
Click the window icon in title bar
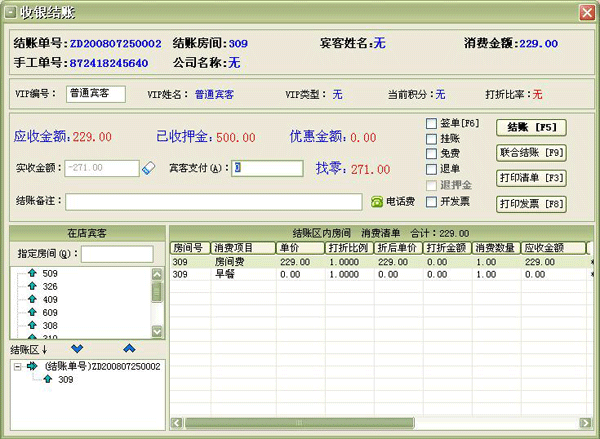pos(9,12)
